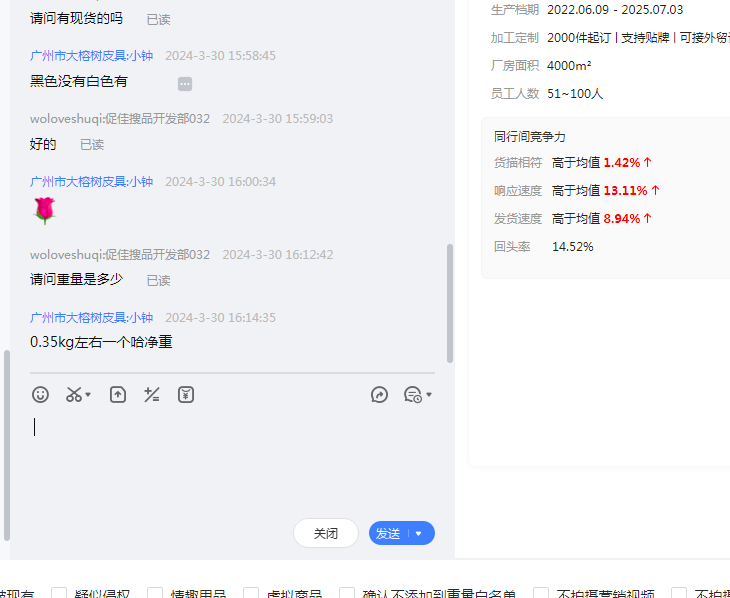Open the chat history icon
Image resolution: width=730 pixels, height=598 pixels.
(412, 395)
